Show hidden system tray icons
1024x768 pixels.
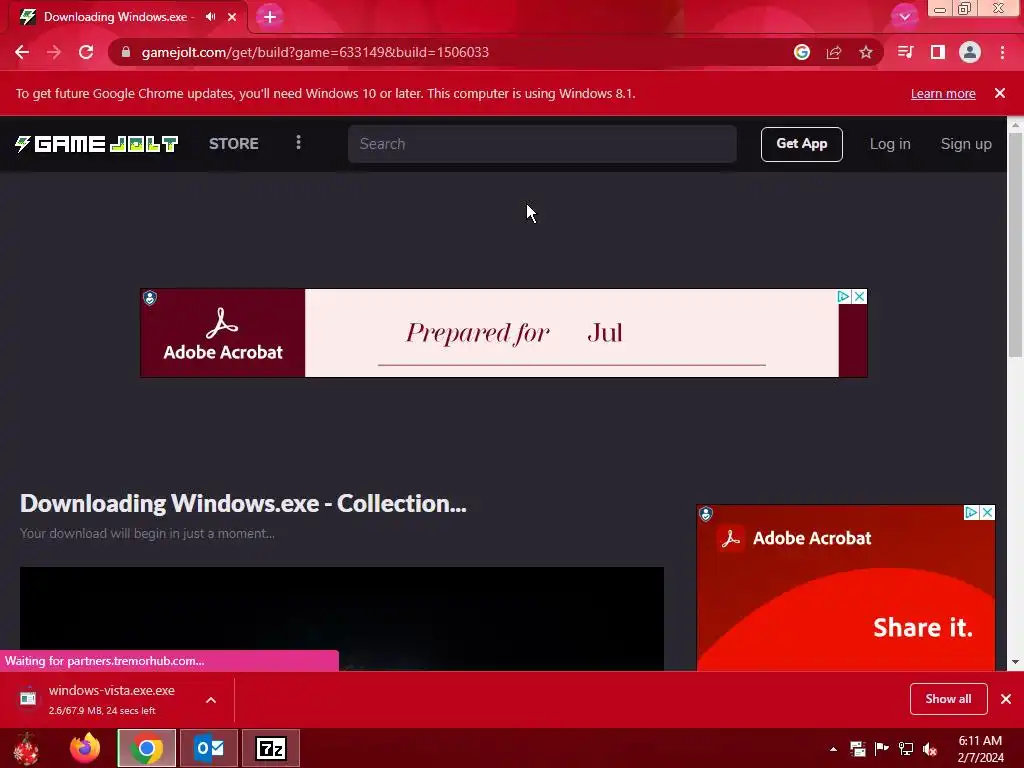click(833, 749)
